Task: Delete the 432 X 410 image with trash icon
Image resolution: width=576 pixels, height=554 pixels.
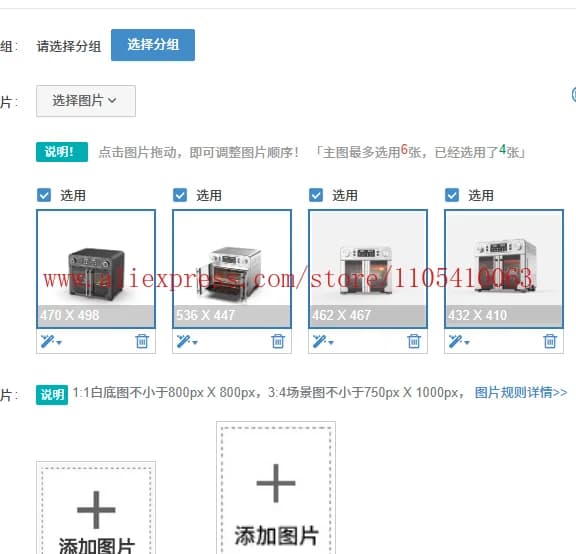Action: [x=550, y=341]
